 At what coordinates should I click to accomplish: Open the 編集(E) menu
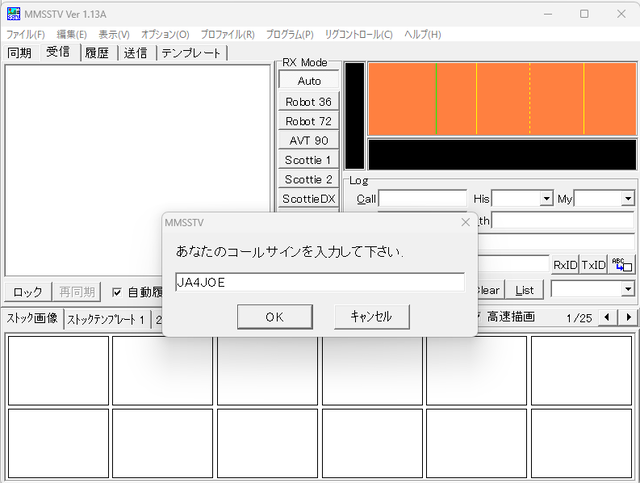(x=72, y=35)
